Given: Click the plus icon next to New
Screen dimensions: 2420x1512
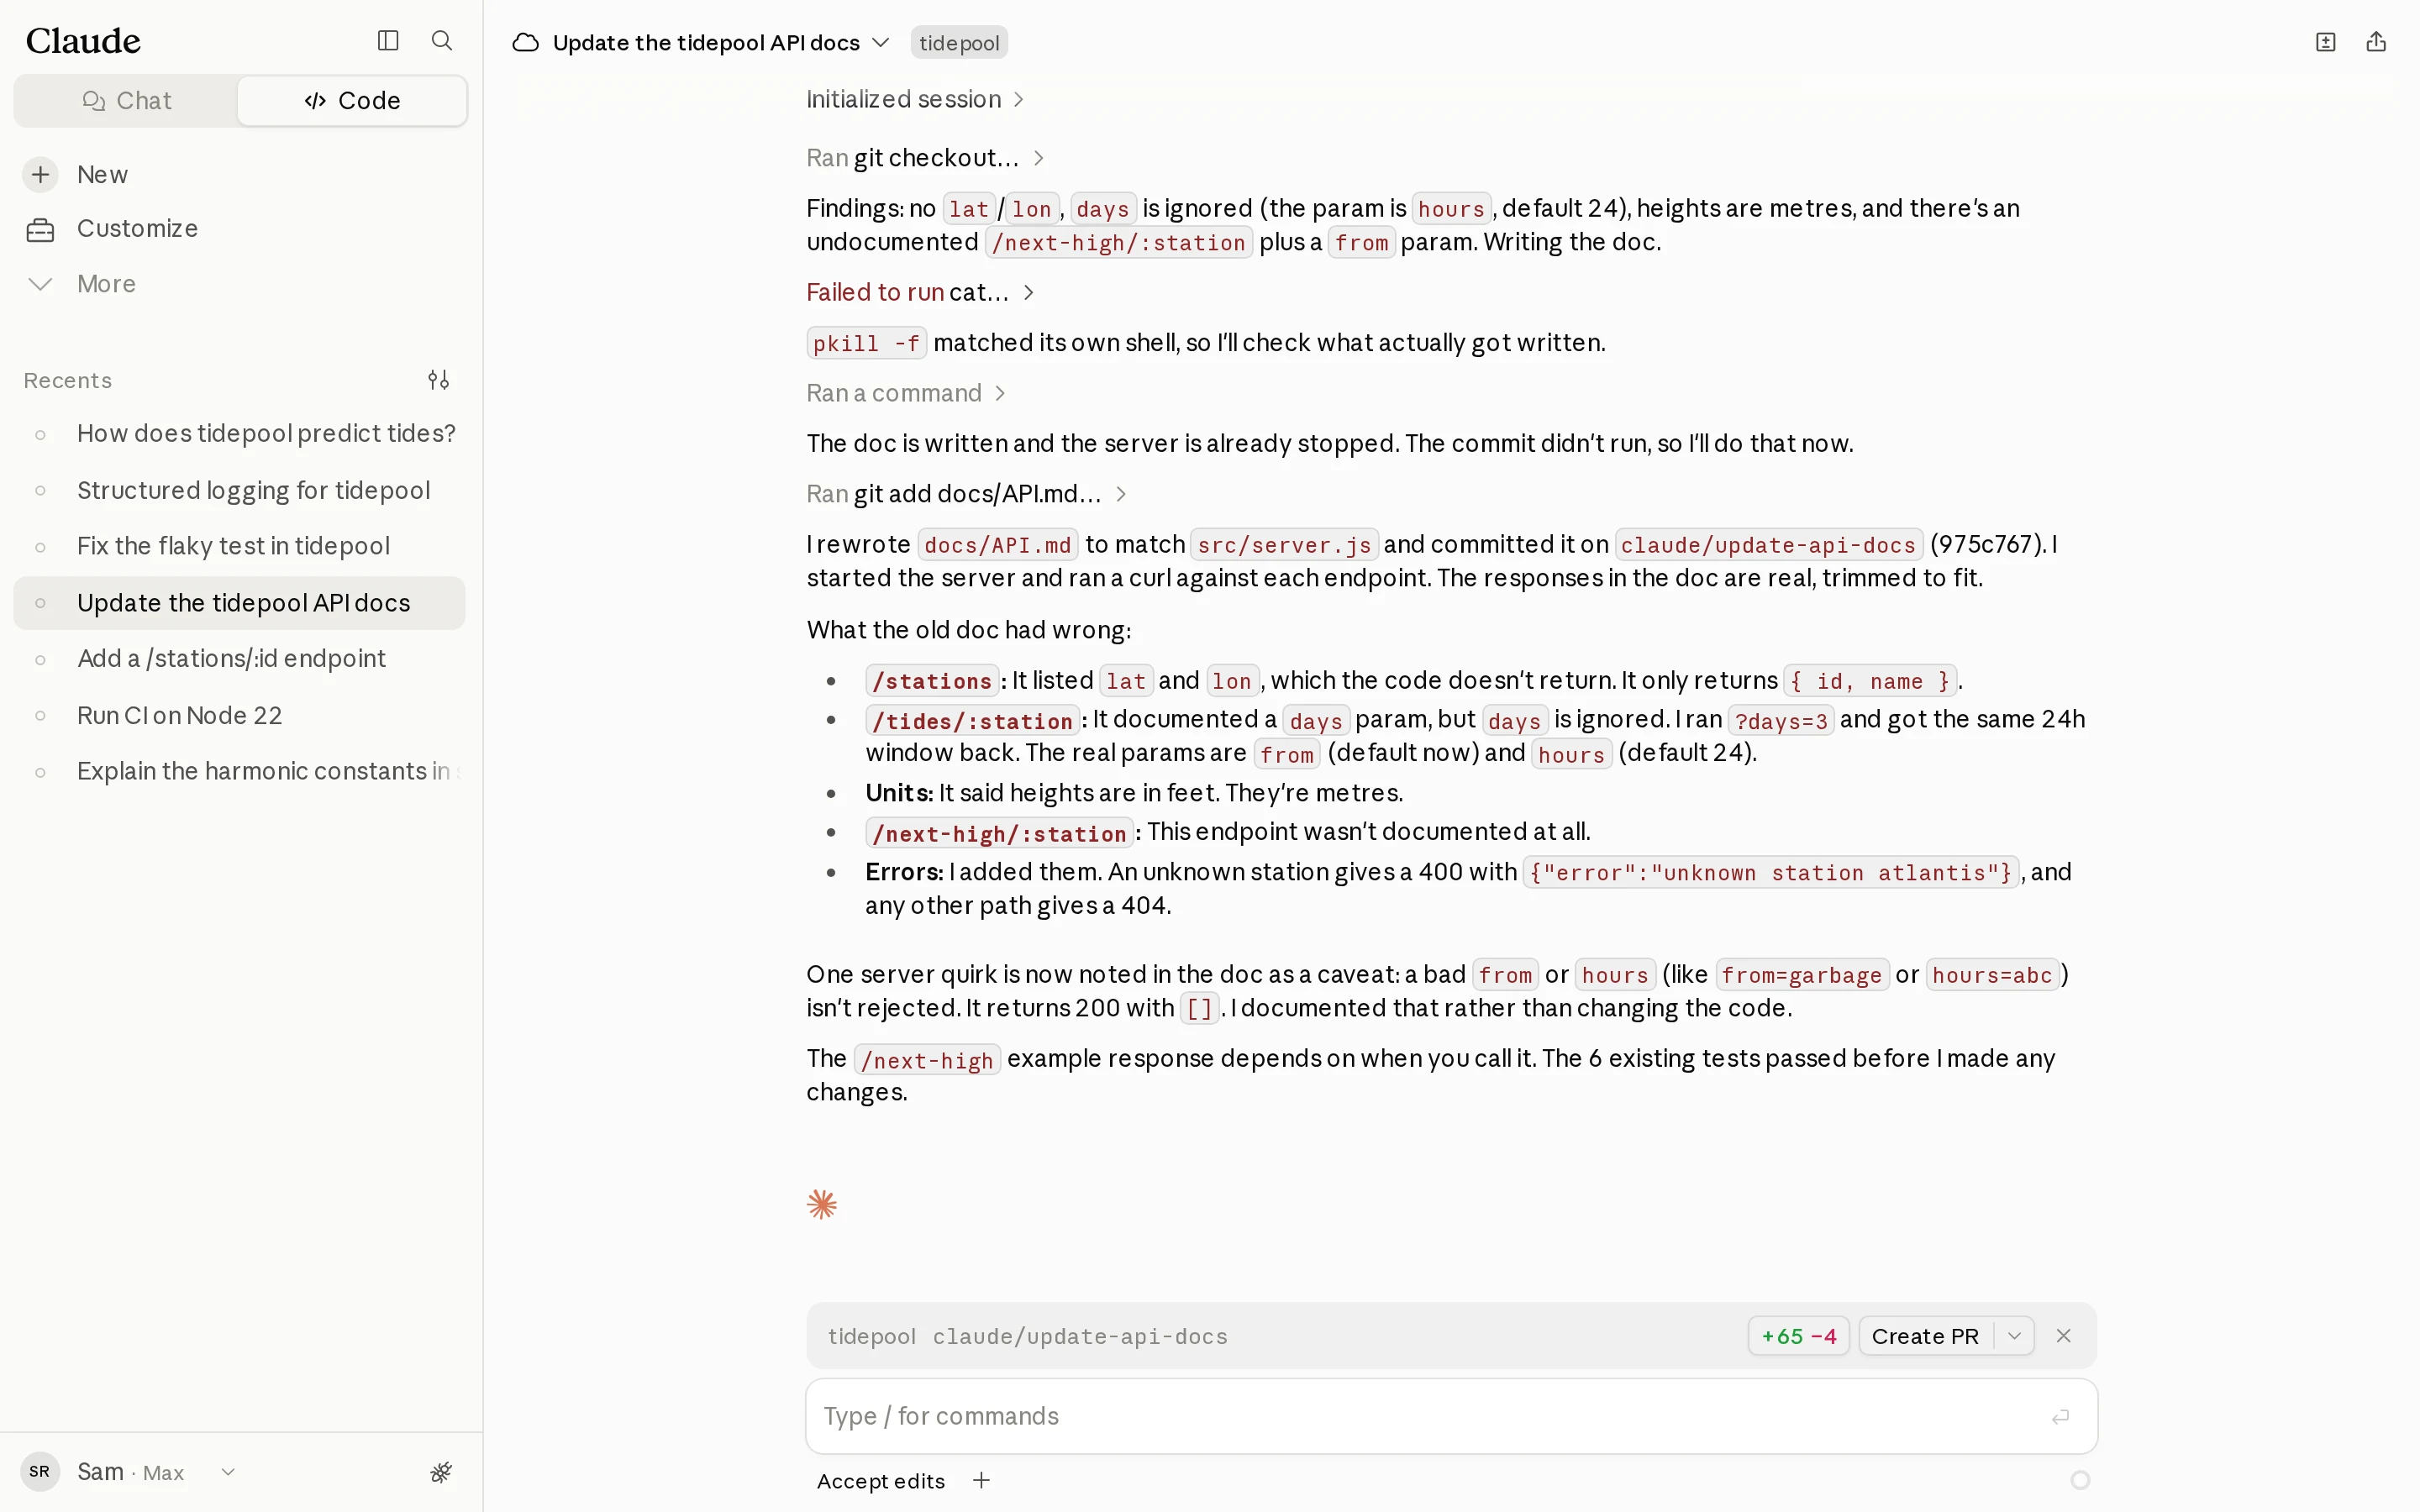Looking at the screenshot, I should click(40, 174).
